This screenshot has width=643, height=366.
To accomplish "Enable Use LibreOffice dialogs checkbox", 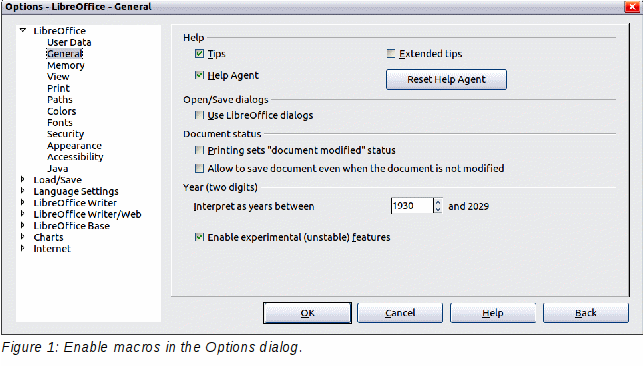I will (x=199, y=115).
